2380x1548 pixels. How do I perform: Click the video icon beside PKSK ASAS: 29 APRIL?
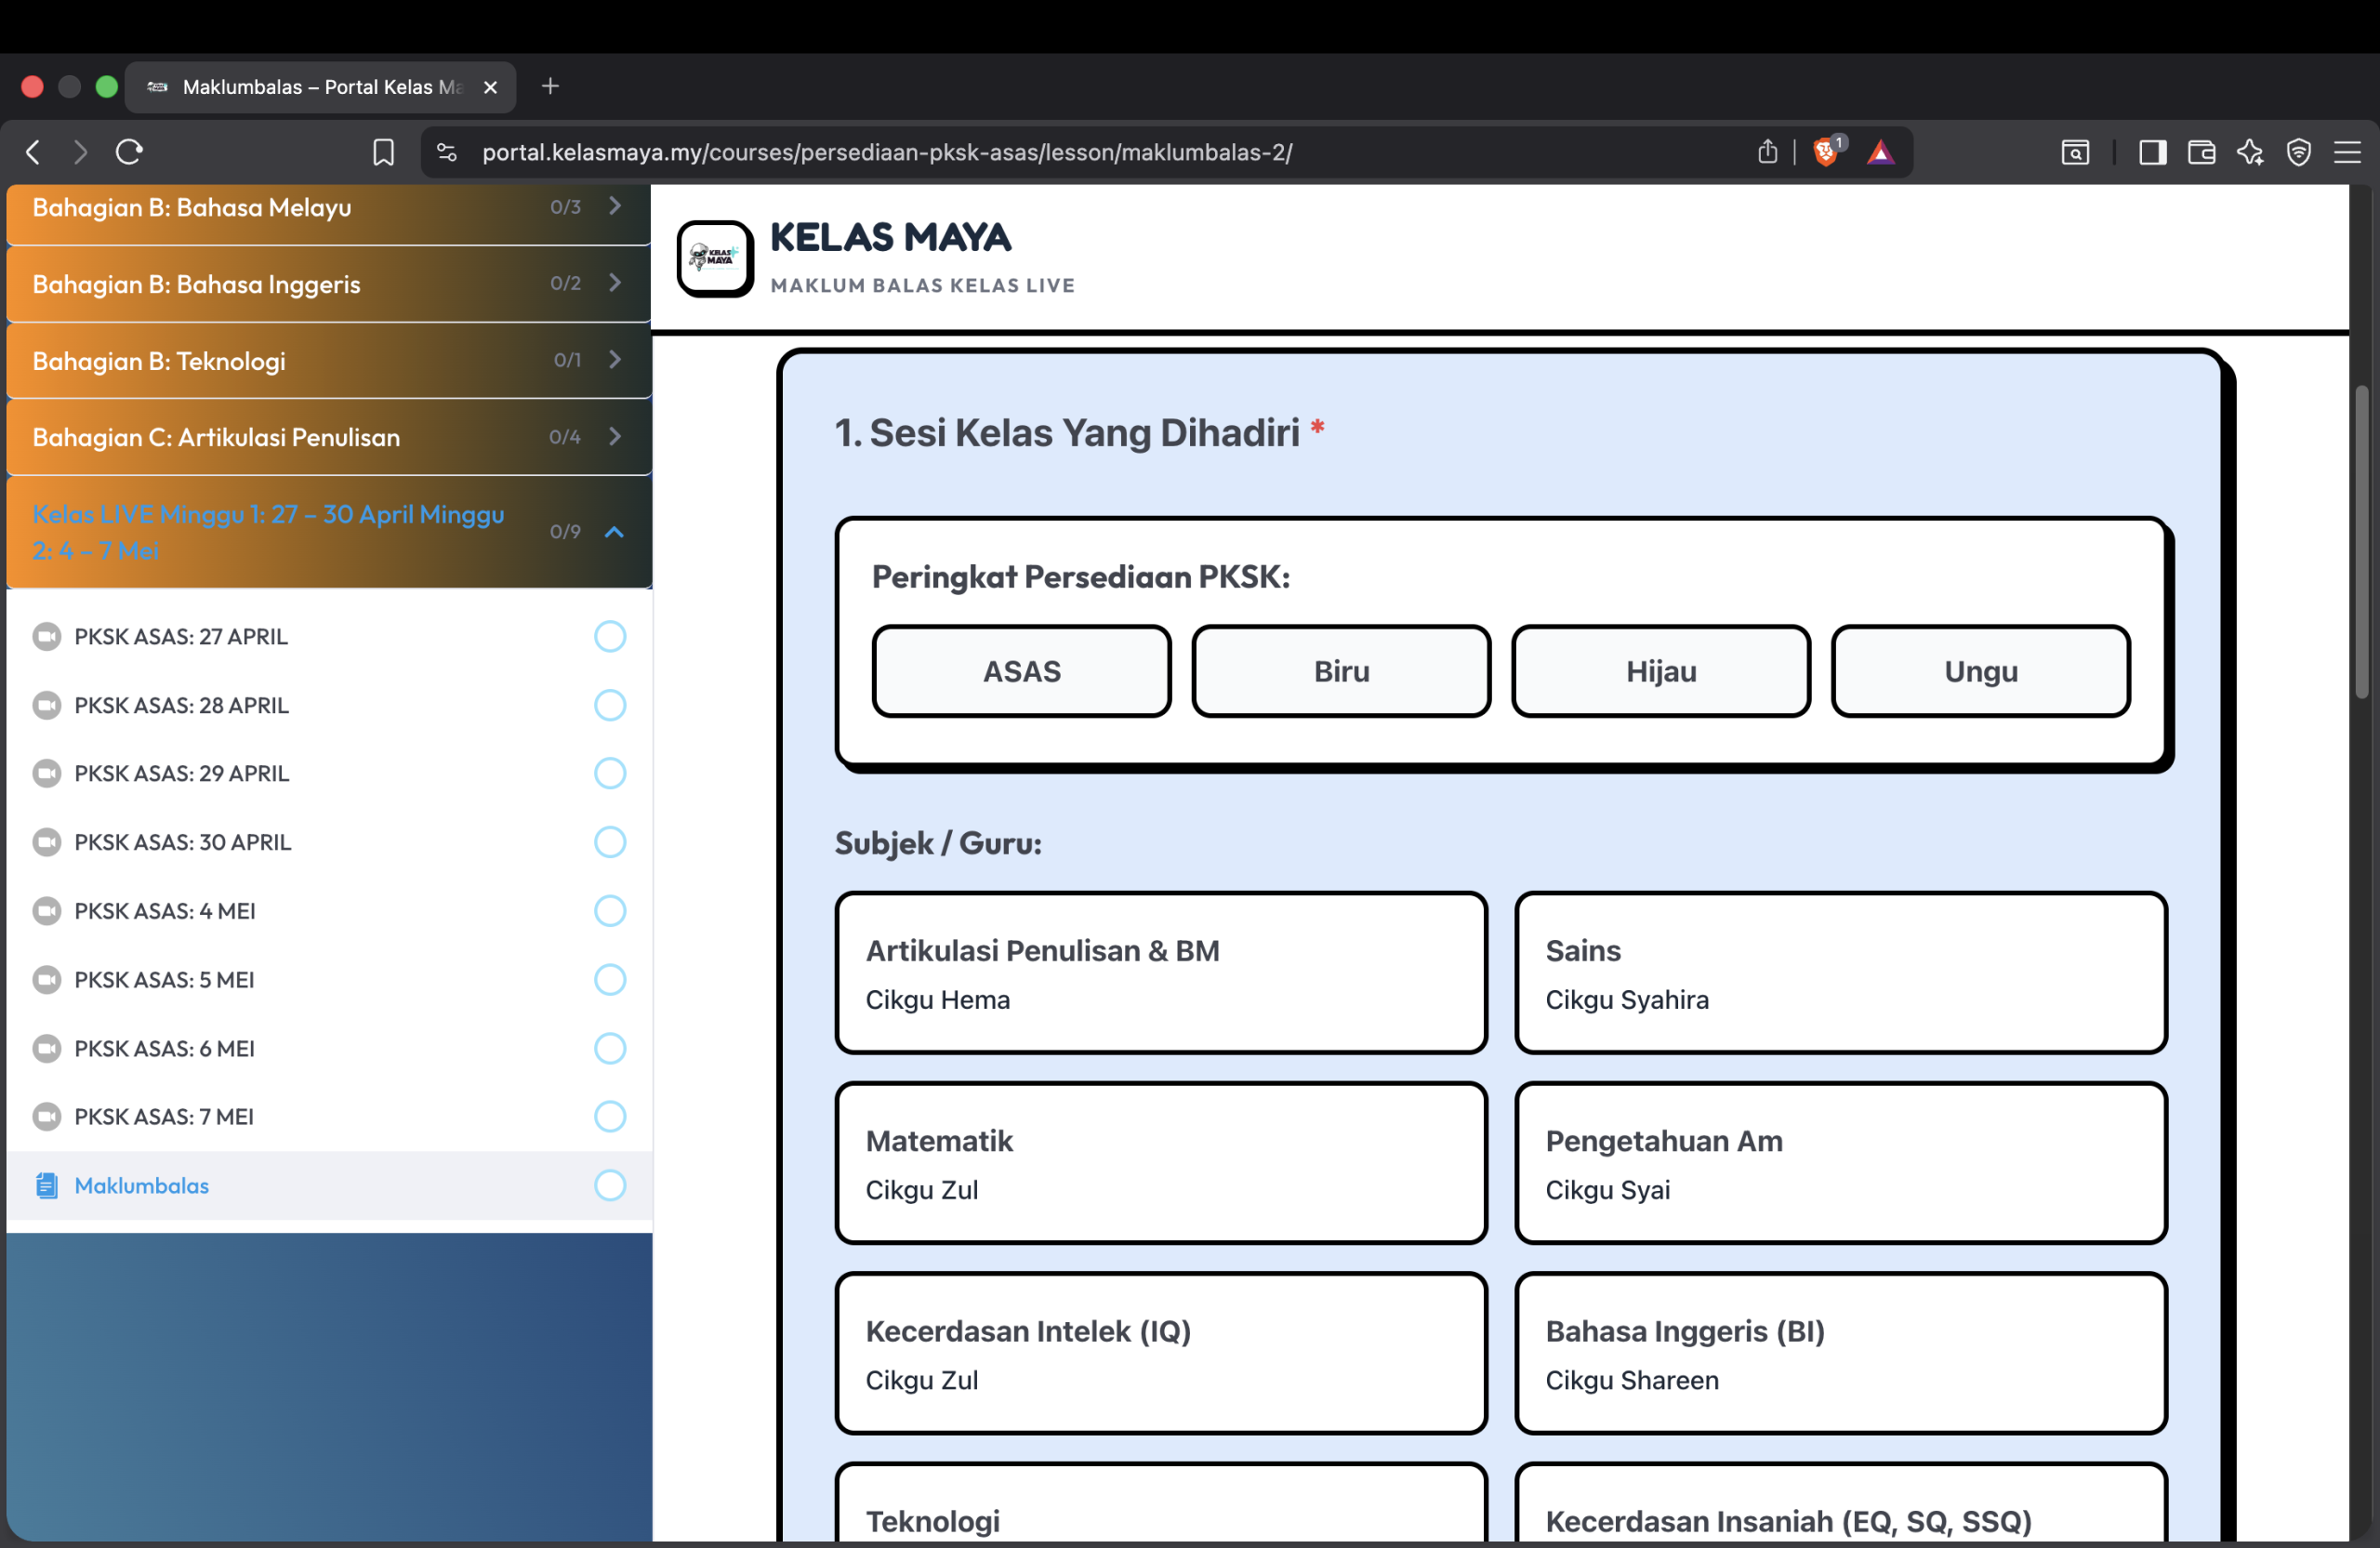click(x=46, y=773)
